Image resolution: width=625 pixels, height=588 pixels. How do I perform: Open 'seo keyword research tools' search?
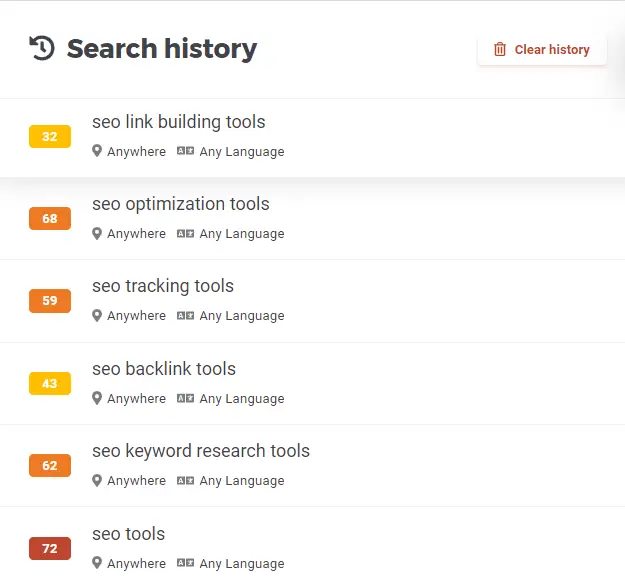(x=312, y=466)
